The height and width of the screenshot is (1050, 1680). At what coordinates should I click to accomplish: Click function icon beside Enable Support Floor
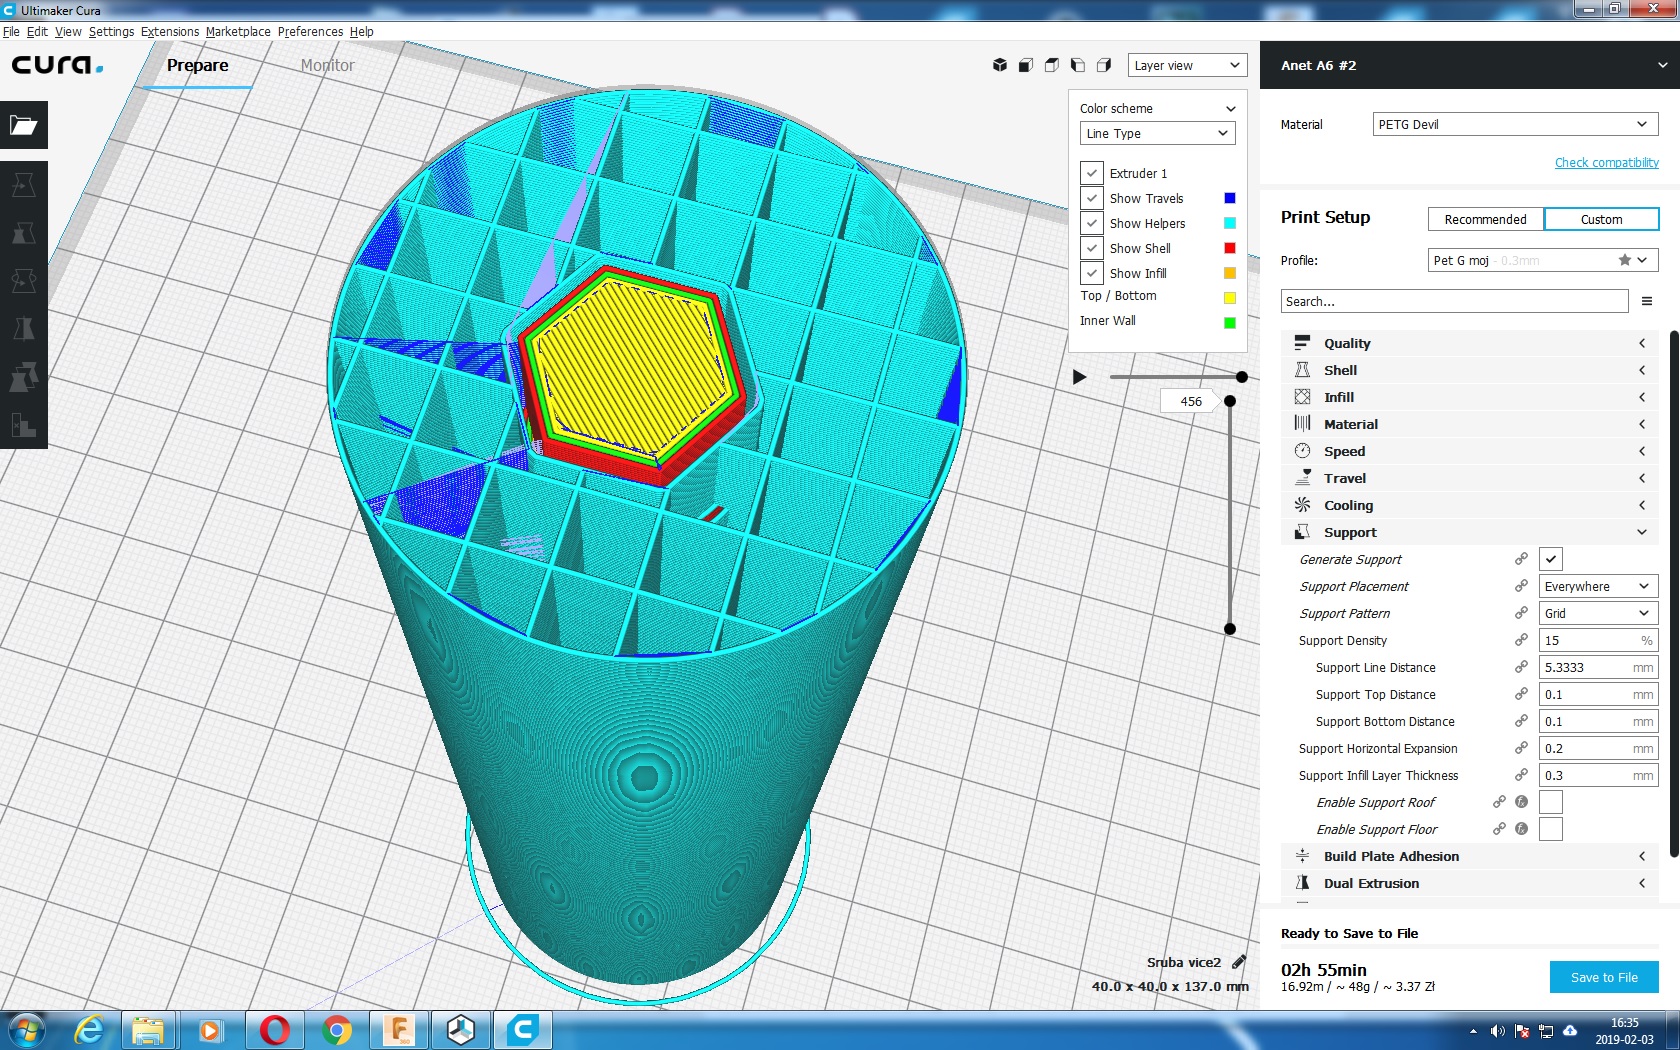click(x=1521, y=829)
